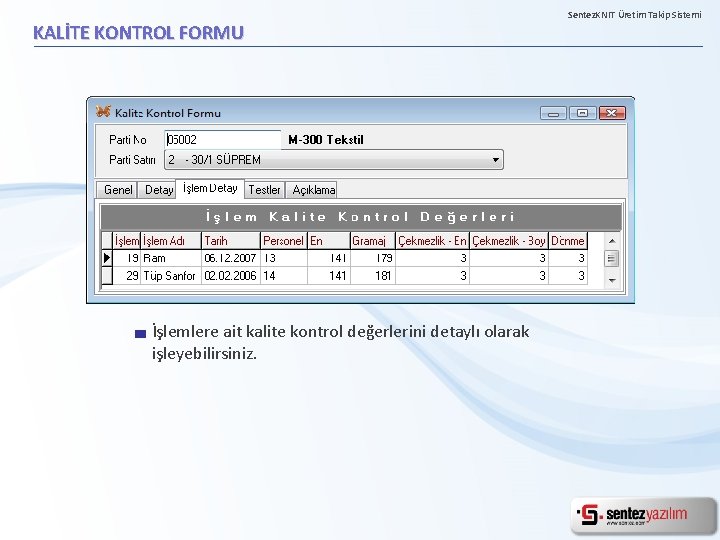
Task: Click the Sentez Yazılım logo
Action: click(x=641, y=515)
